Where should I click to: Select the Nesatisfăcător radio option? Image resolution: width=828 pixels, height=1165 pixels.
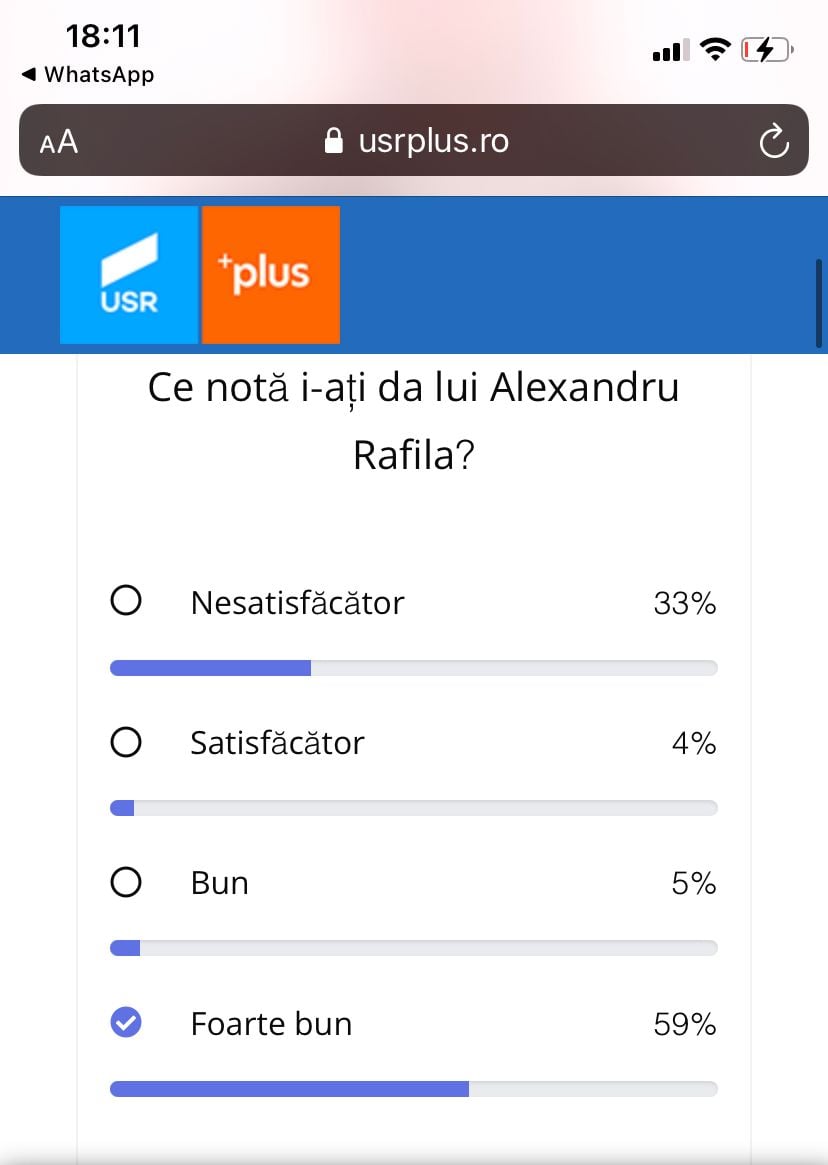(x=126, y=602)
